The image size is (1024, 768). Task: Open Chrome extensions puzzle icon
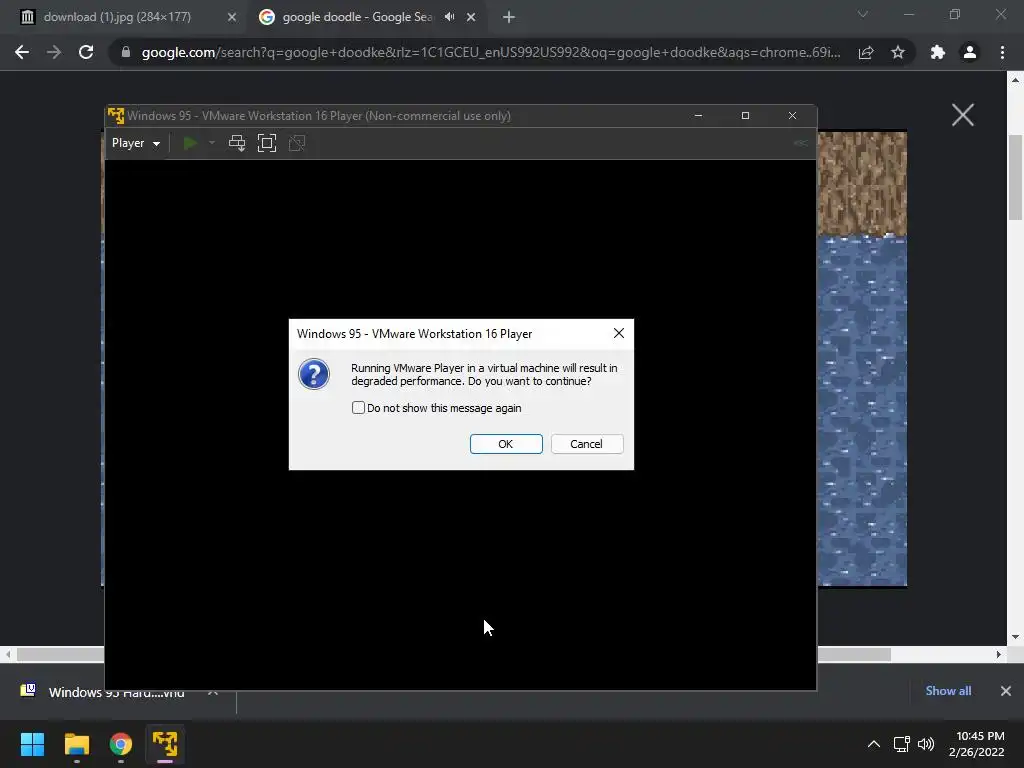click(938, 52)
